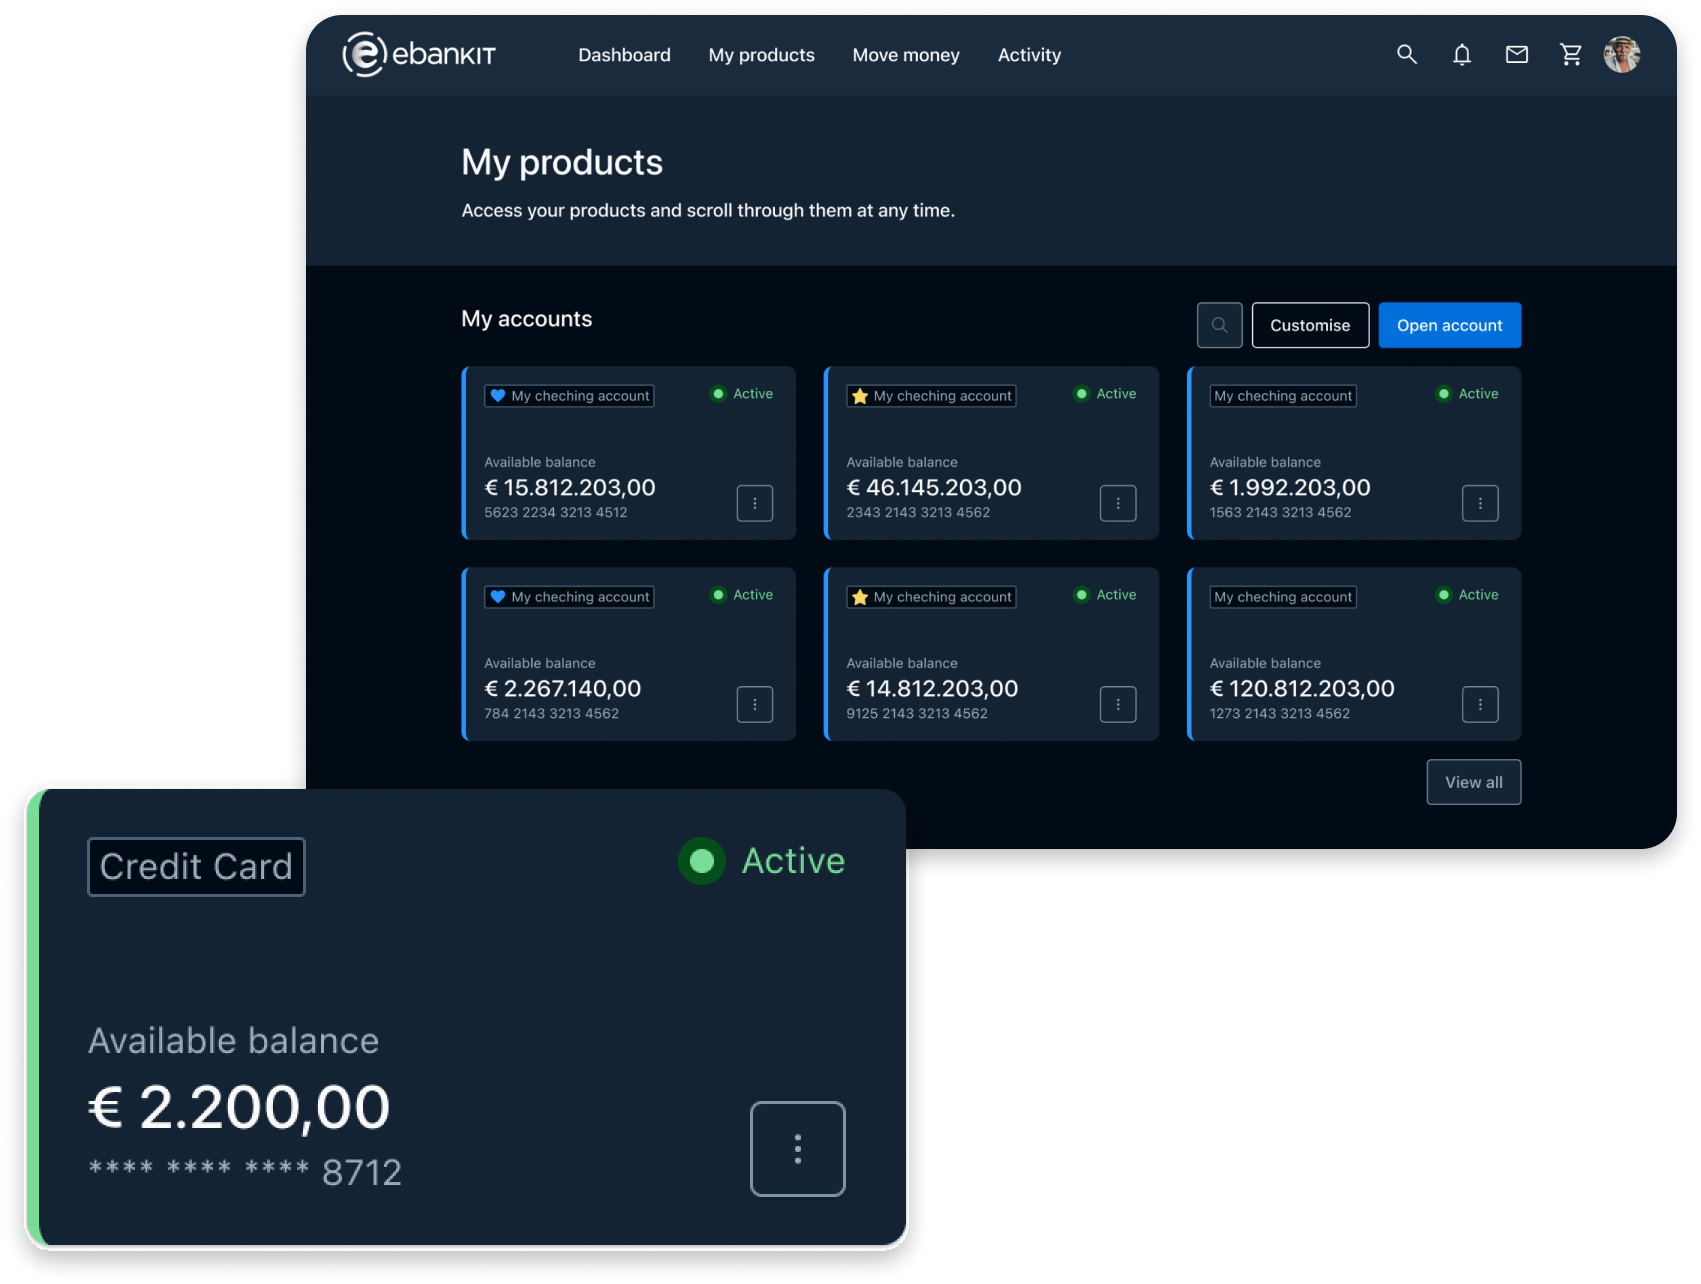Click the € 46.145.203,00 balance
This screenshot has width=1701, height=1284.
(x=934, y=487)
